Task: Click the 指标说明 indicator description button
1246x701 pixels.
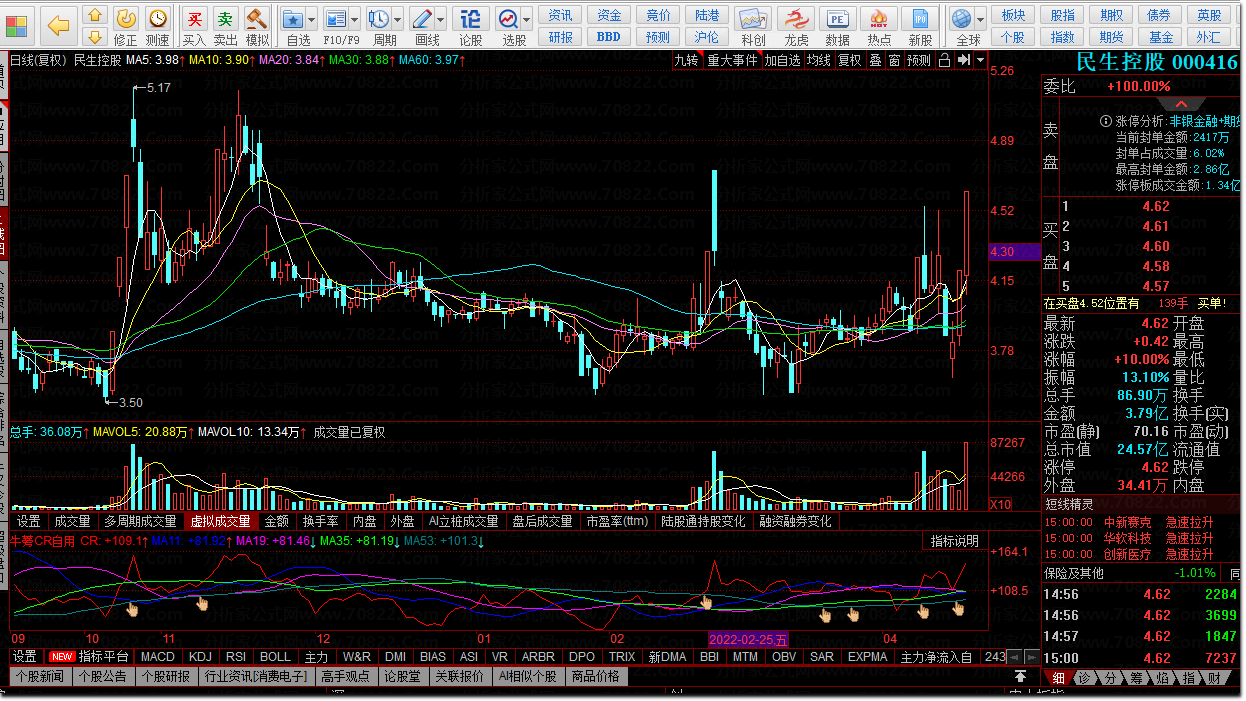Action: point(955,541)
